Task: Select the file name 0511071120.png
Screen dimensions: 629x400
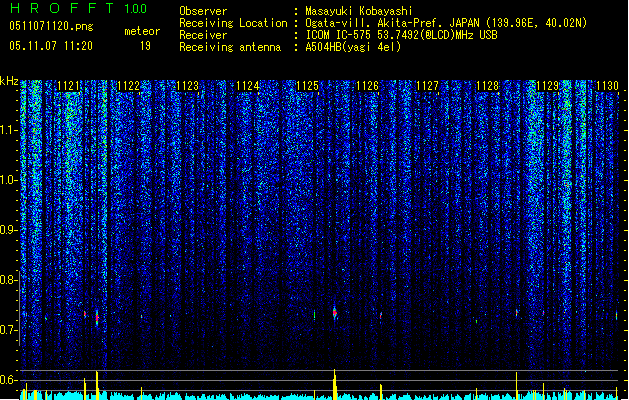Action: click(51, 26)
